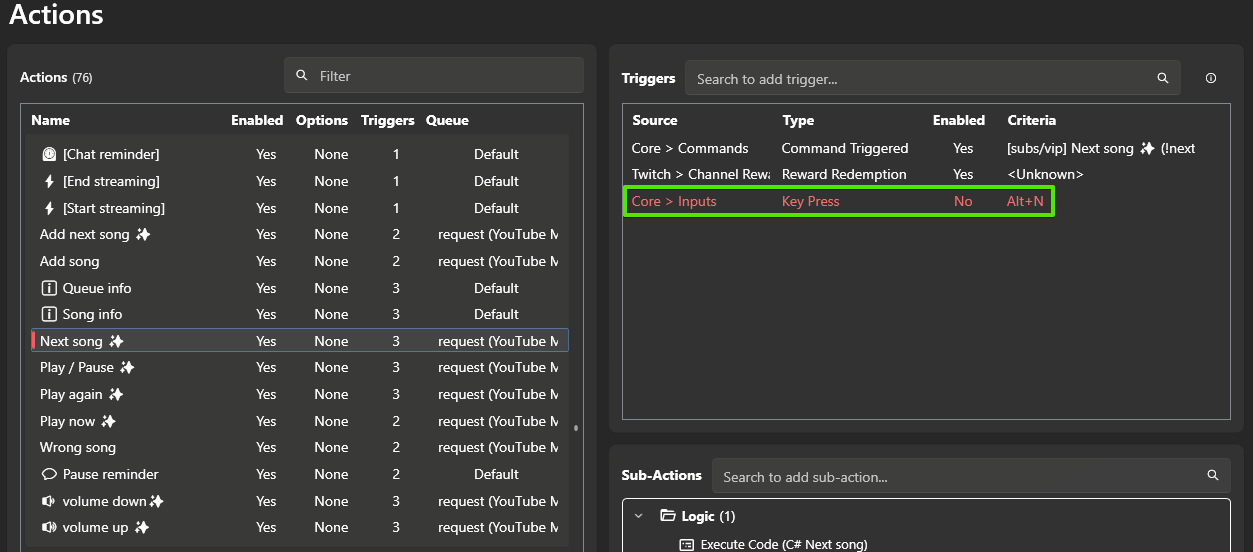Click the speech bubble icon of Pause reminder
Image resolution: width=1253 pixels, height=552 pixels.
[x=48, y=474]
